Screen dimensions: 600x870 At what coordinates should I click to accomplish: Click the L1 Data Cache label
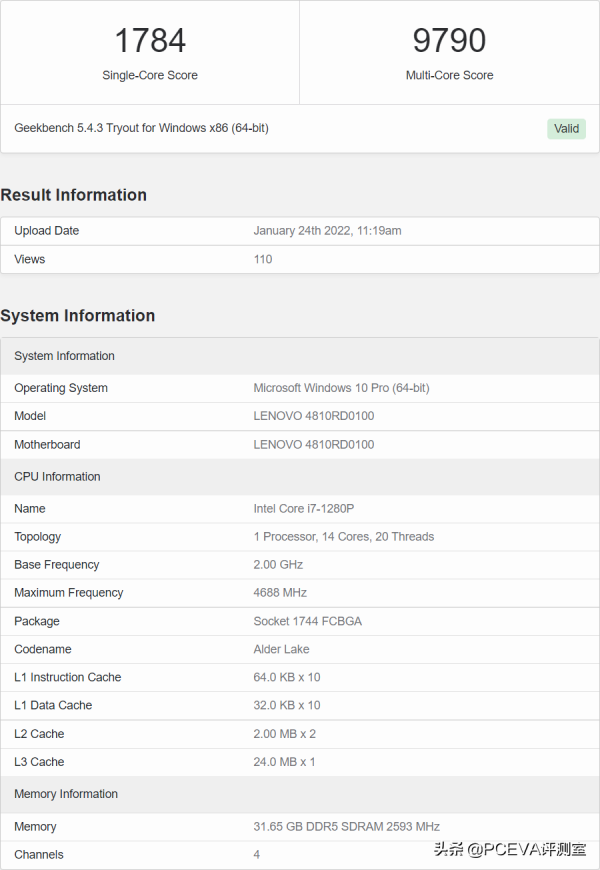(x=53, y=705)
